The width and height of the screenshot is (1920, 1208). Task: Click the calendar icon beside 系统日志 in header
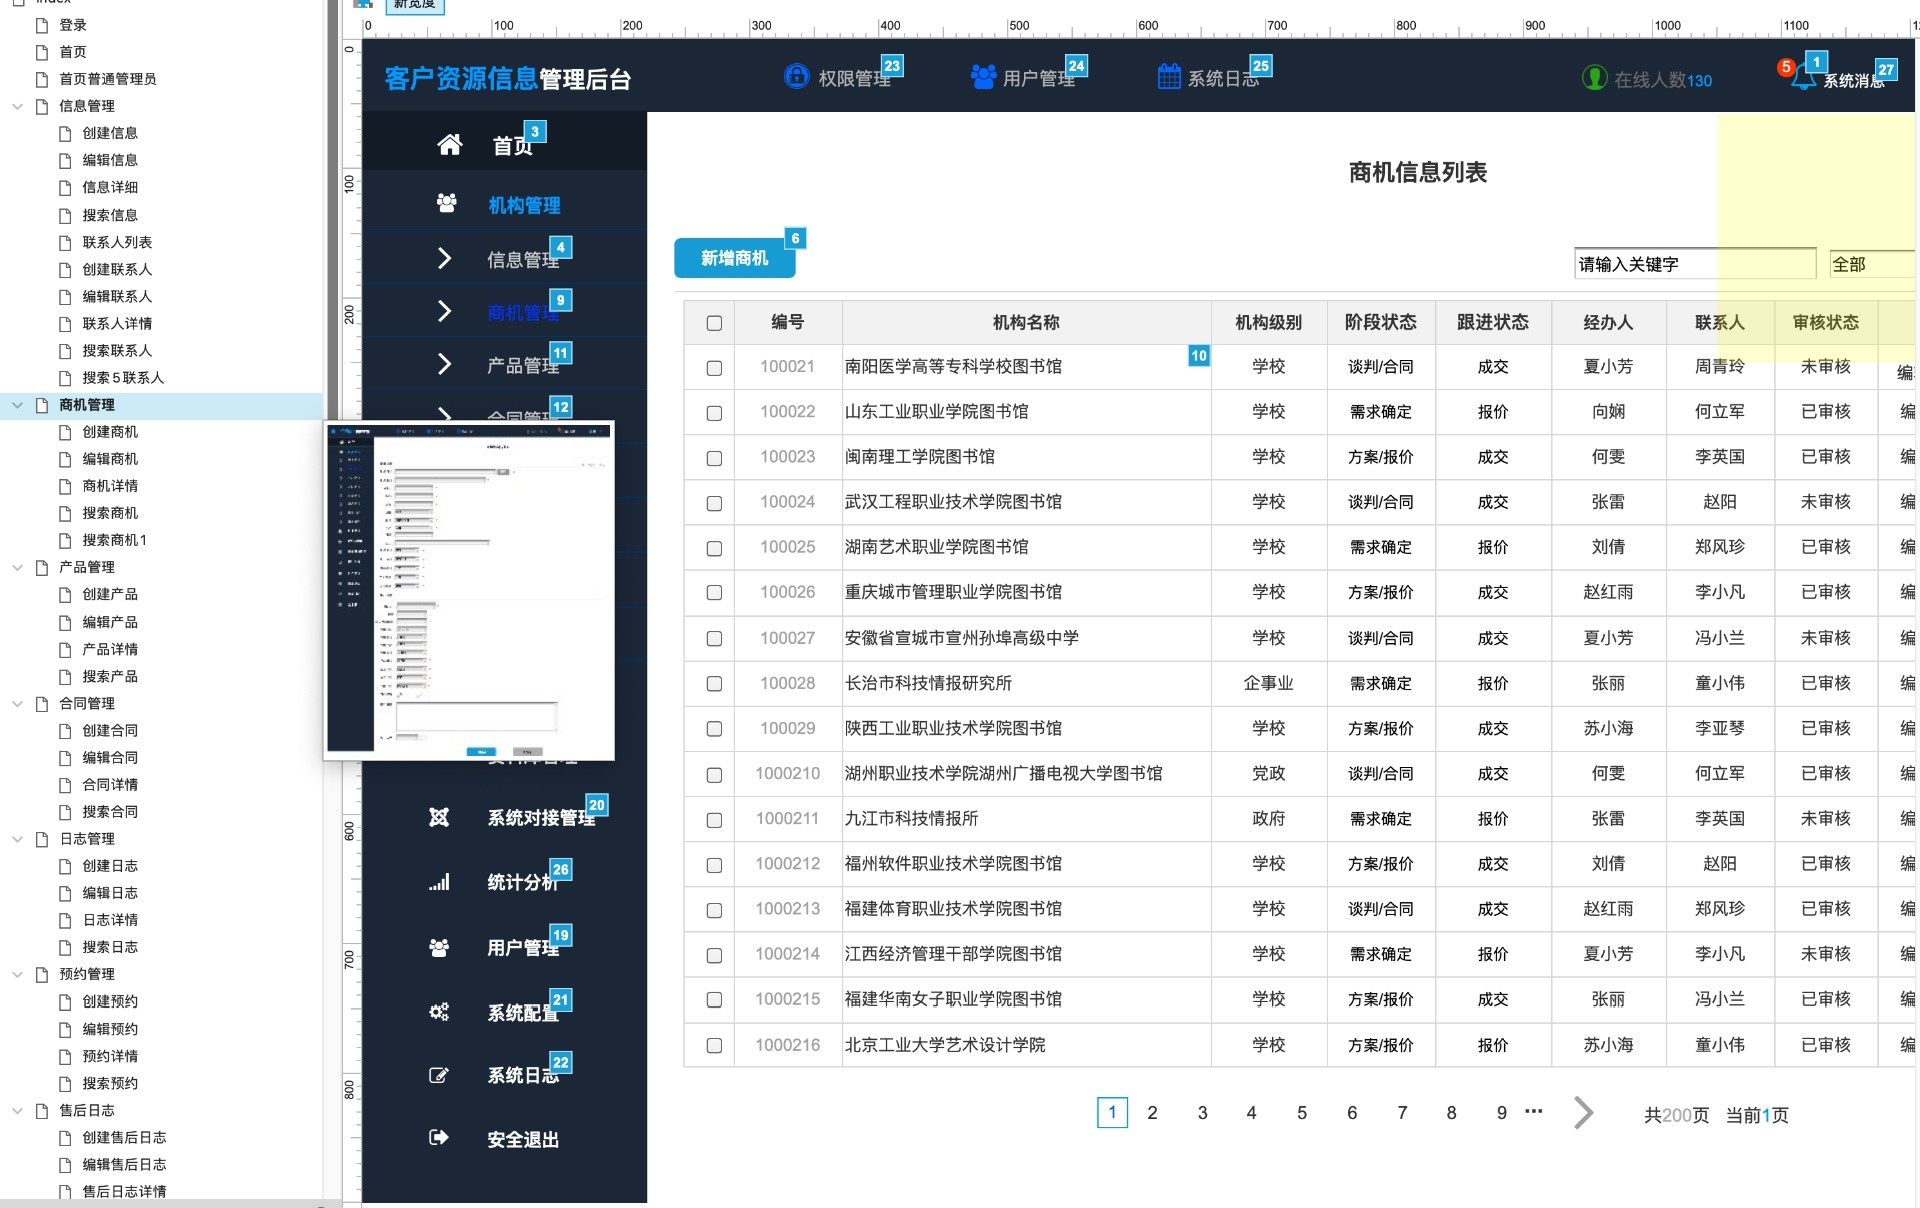1168,77
